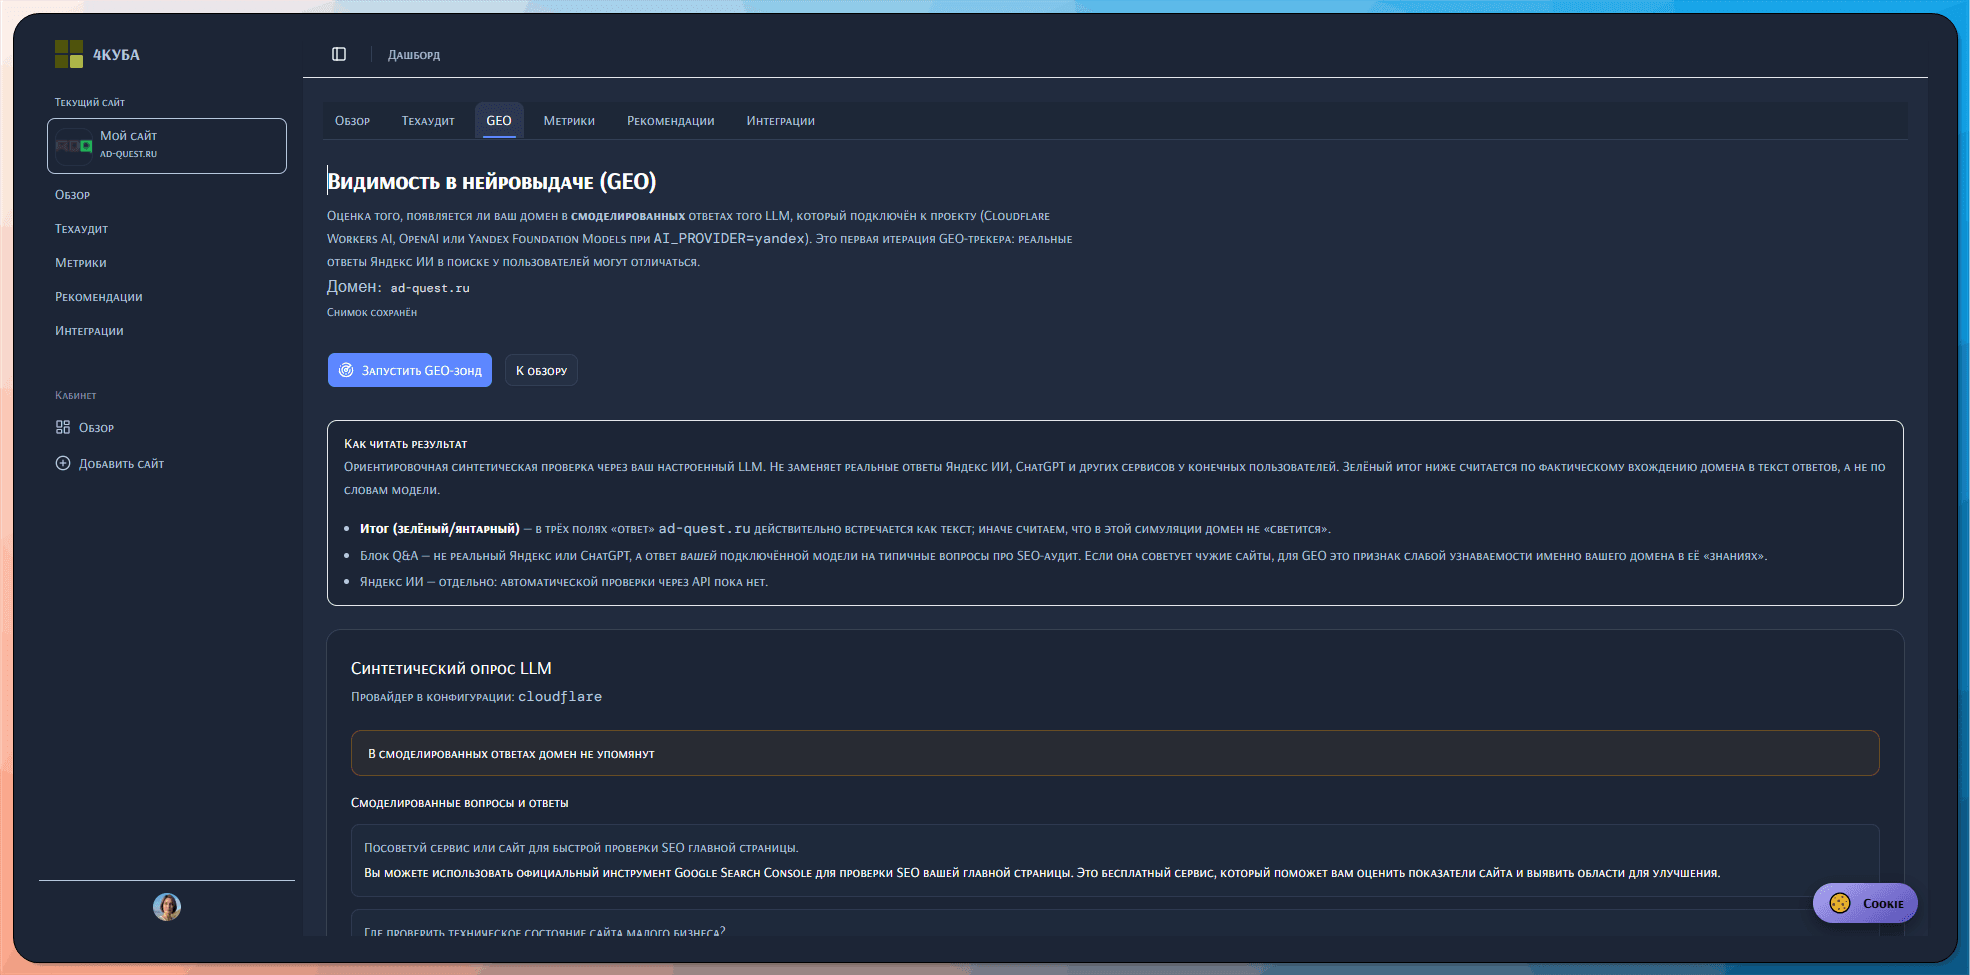Click the 4КУБА logo icon
Viewport: 1970px width, 975px height.
[x=68, y=54]
